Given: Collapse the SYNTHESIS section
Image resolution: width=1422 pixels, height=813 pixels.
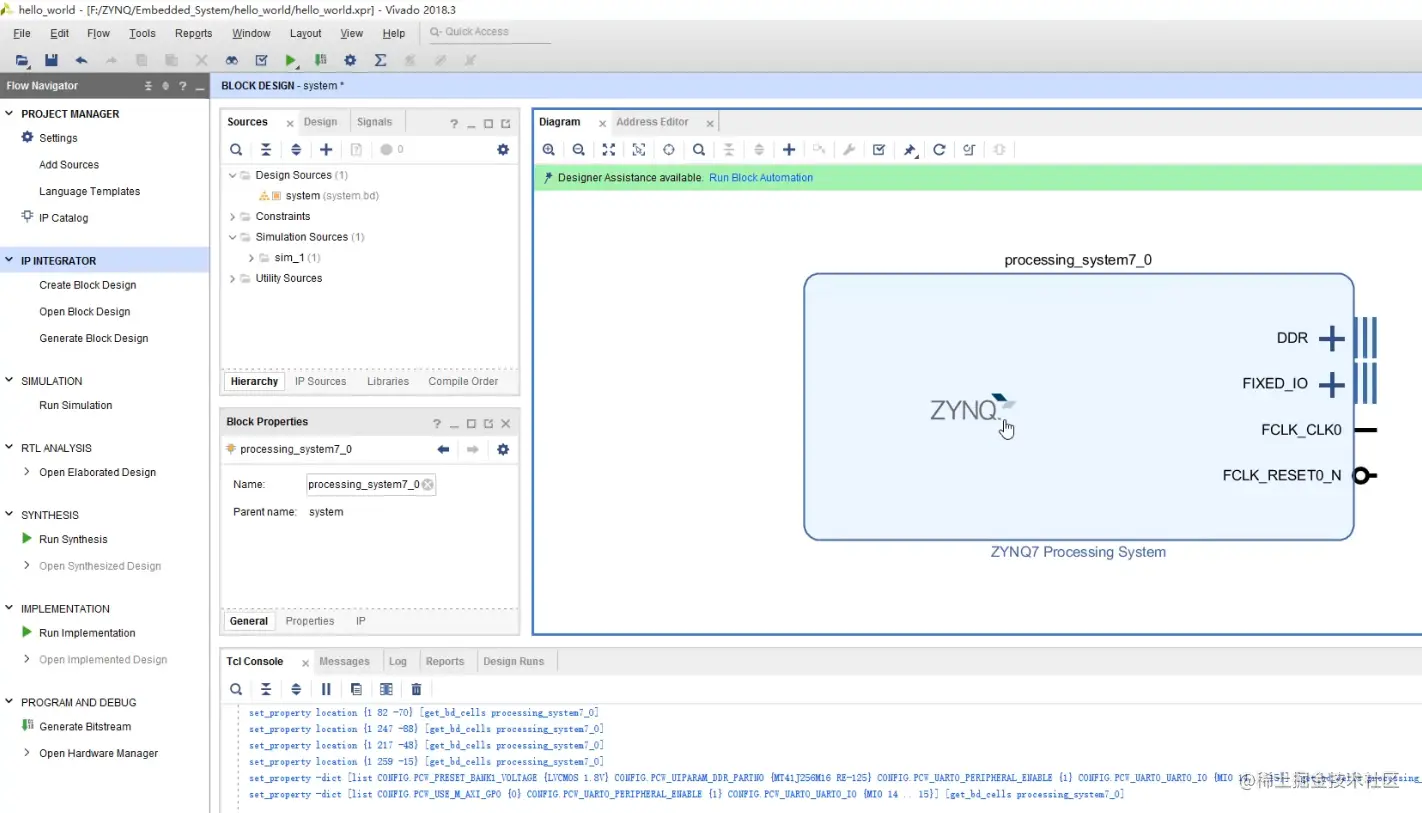Looking at the screenshot, I should pyautogui.click(x=10, y=515).
